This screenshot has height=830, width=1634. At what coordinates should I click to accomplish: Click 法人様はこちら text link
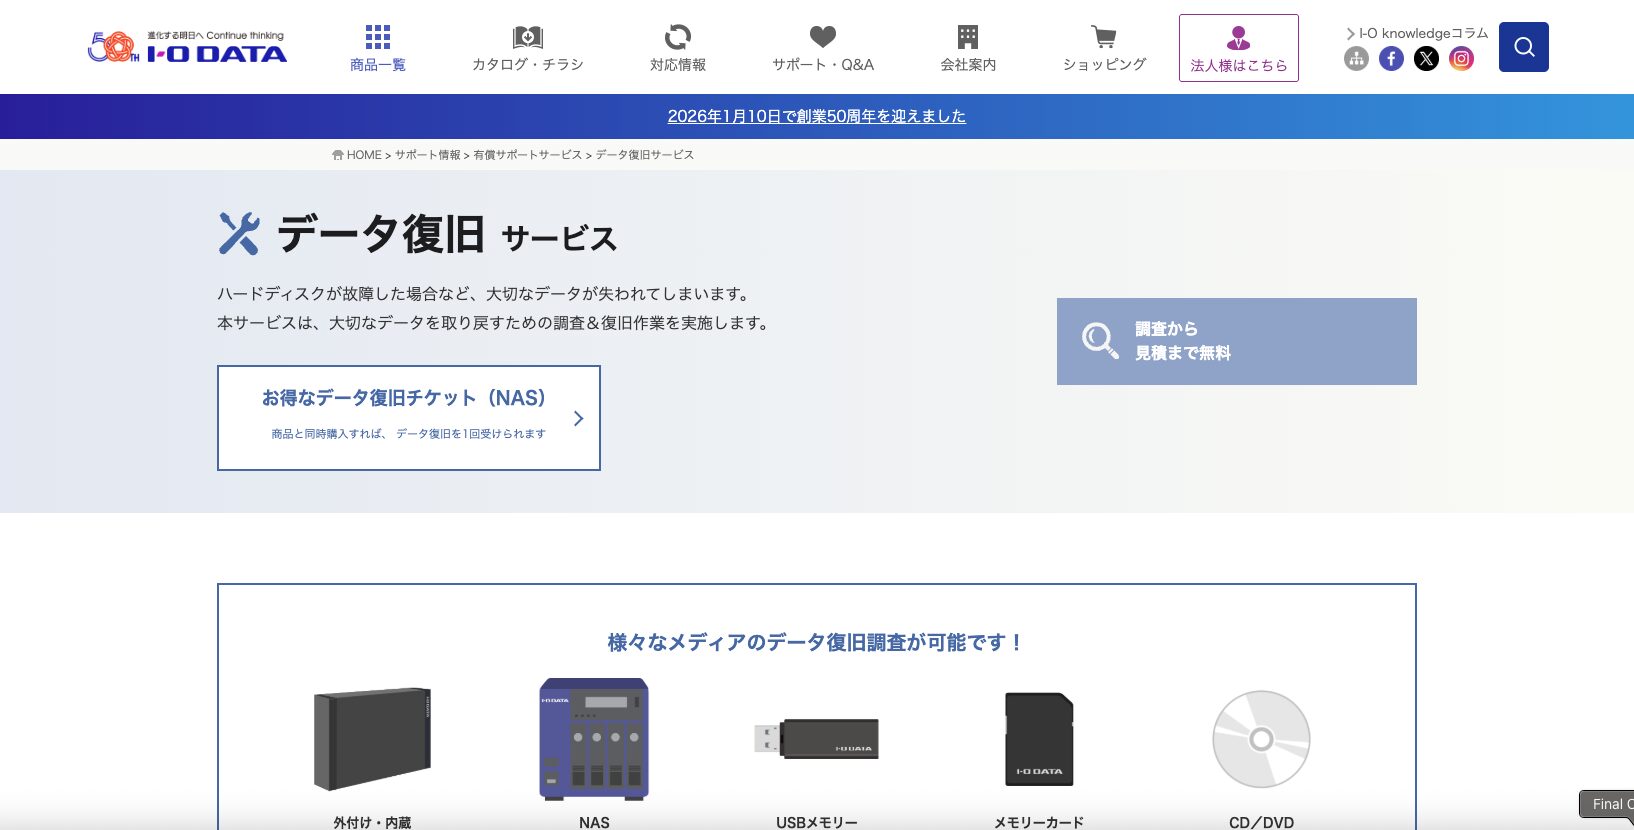tap(1239, 66)
